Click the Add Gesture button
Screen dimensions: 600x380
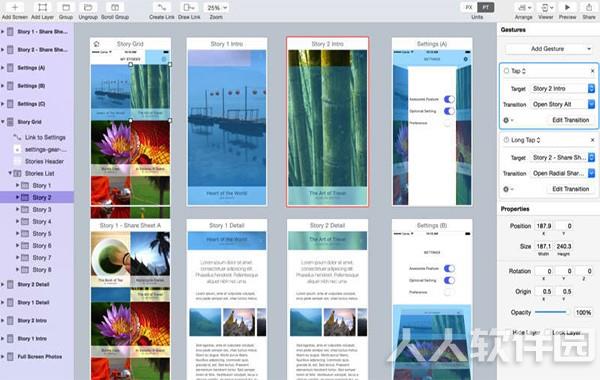click(548, 49)
